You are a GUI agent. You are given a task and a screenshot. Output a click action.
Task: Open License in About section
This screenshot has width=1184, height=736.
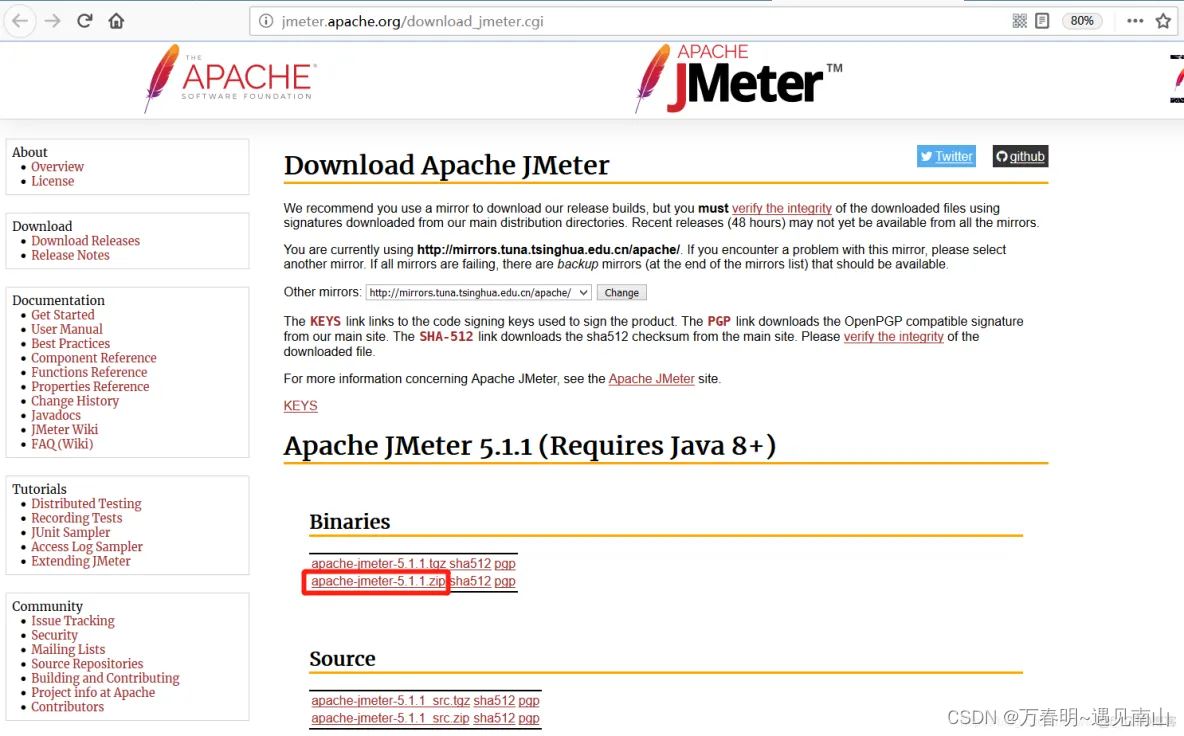53,181
